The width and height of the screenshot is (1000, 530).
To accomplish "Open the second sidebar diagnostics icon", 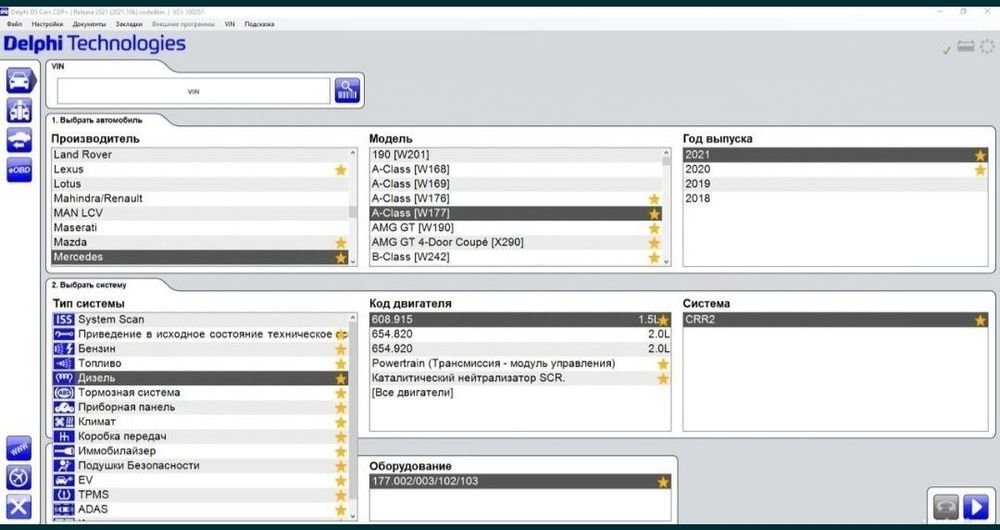I will [x=19, y=110].
